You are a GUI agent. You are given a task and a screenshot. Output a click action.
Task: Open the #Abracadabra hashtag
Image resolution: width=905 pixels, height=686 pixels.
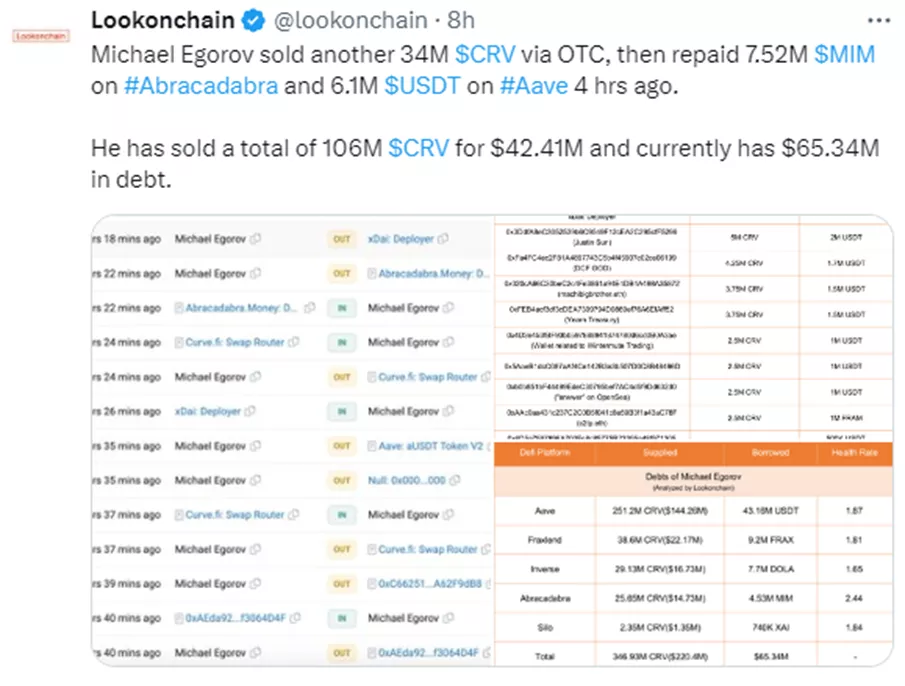[201, 86]
